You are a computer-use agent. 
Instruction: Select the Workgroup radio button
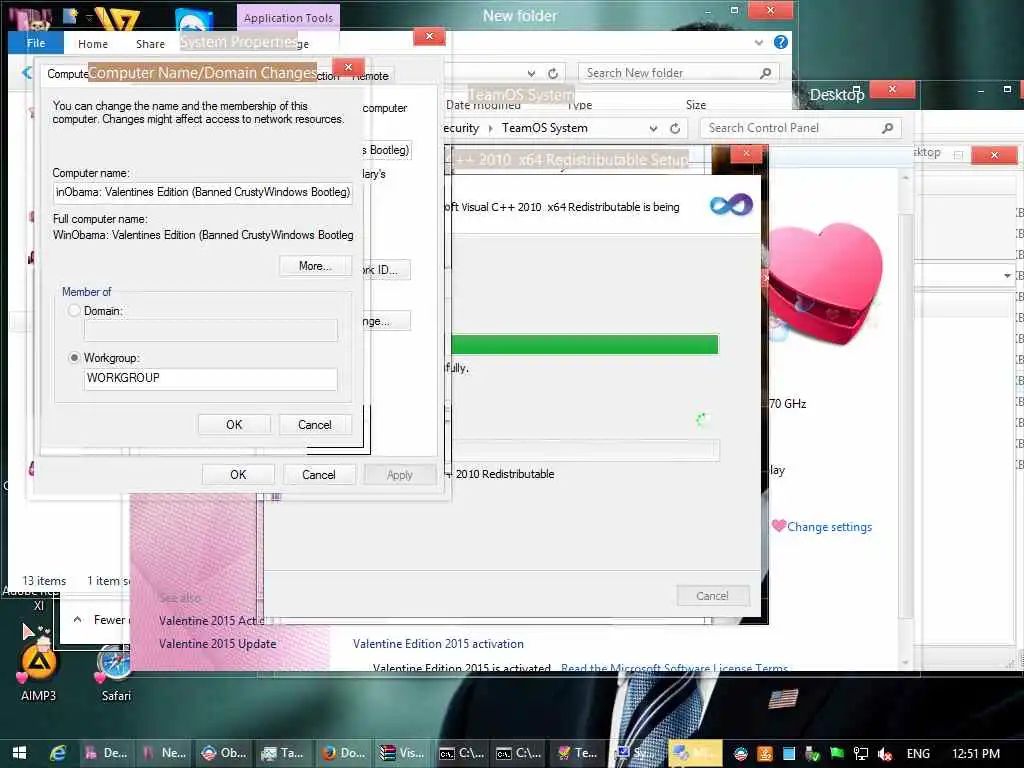74,358
